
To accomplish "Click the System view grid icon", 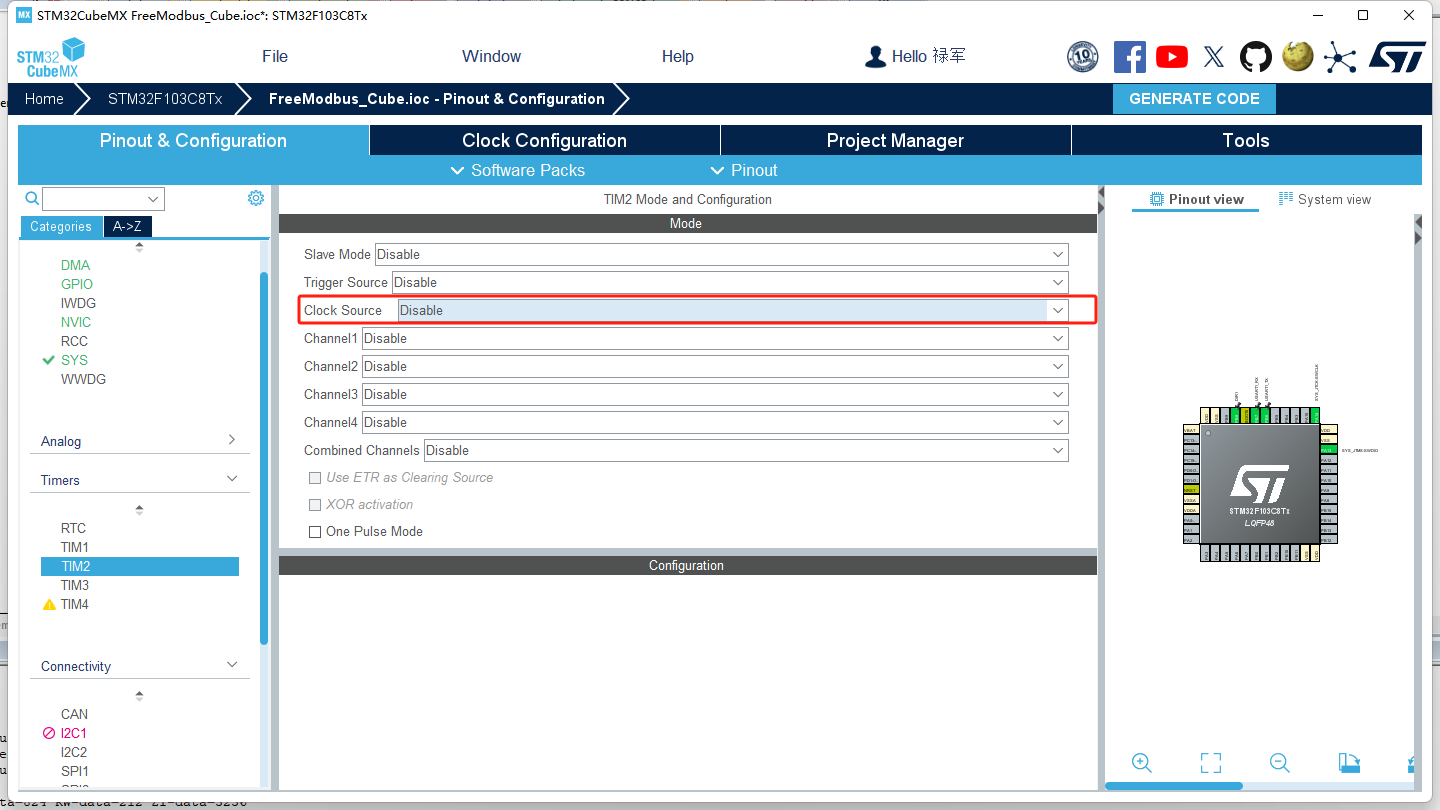I will (x=1286, y=199).
